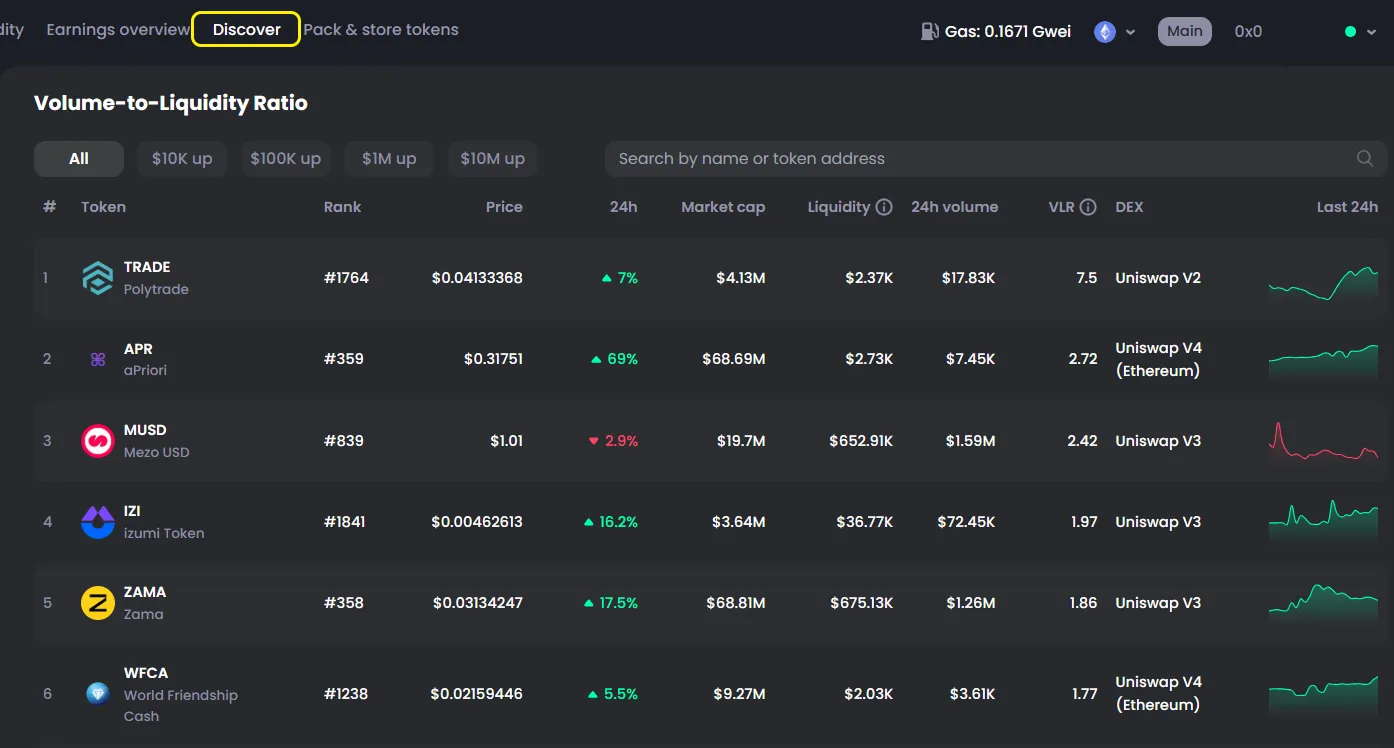
Task: Click rank #1764 in TRADE row
Action: click(x=346, y=278)
